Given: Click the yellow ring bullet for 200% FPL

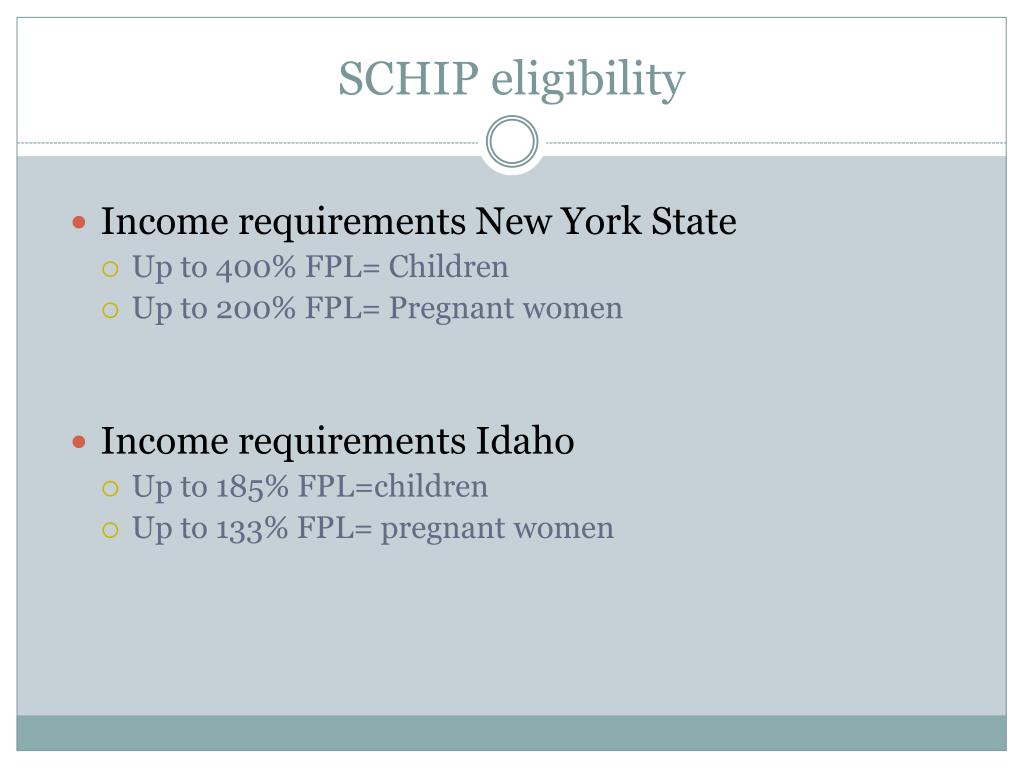Looking at the screenshot, I should click(110, 310).
